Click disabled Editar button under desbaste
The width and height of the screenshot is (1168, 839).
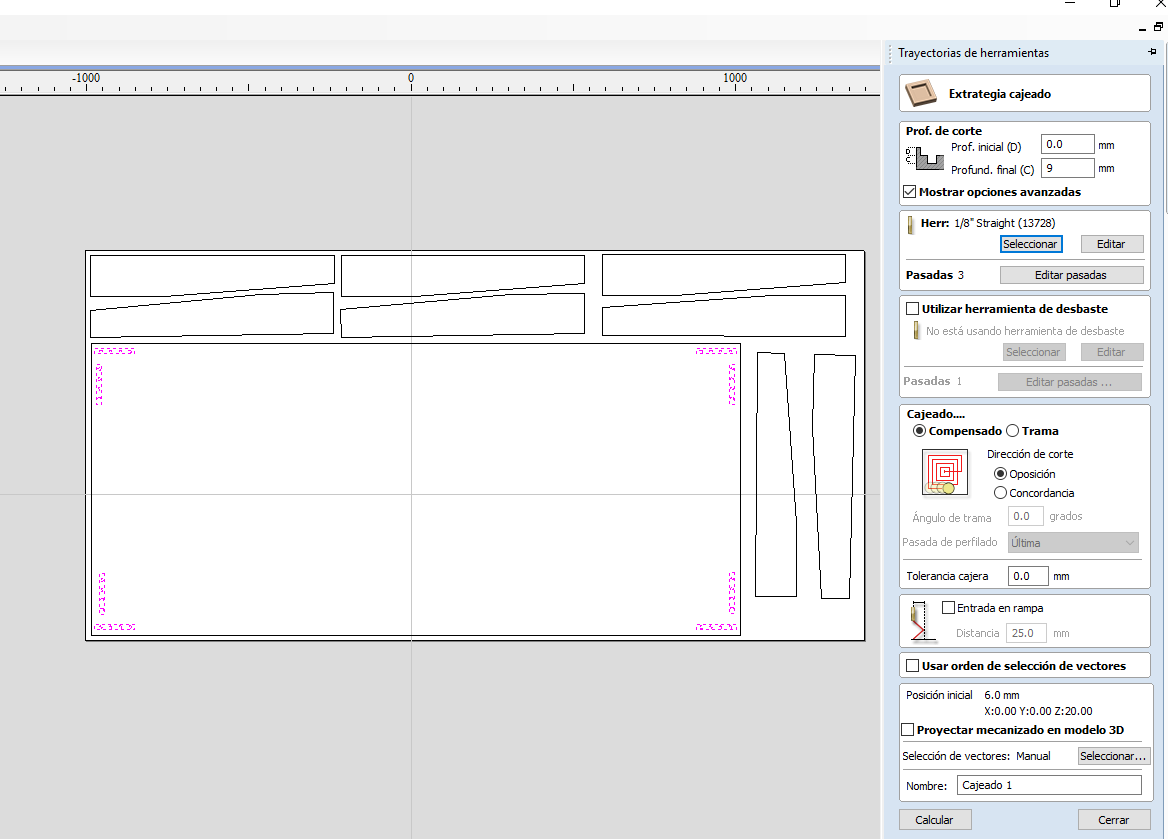pos(1111,352)
